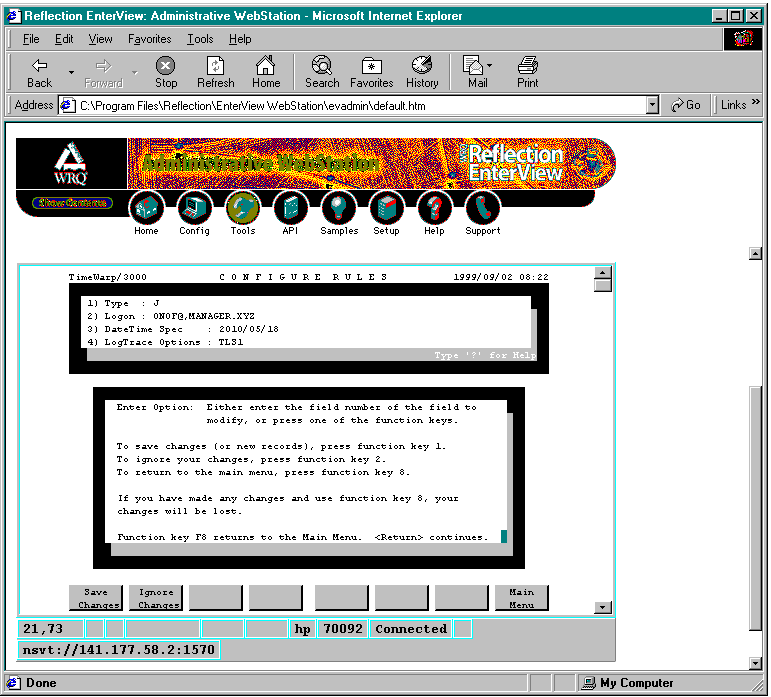Click the page icon in Address bar

(x=67, y=105)
